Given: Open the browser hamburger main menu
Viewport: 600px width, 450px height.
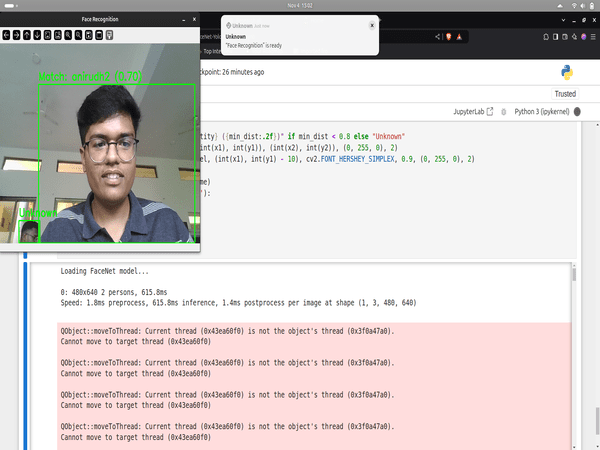Looking at the screenshot, I should [x=593, y=37].
